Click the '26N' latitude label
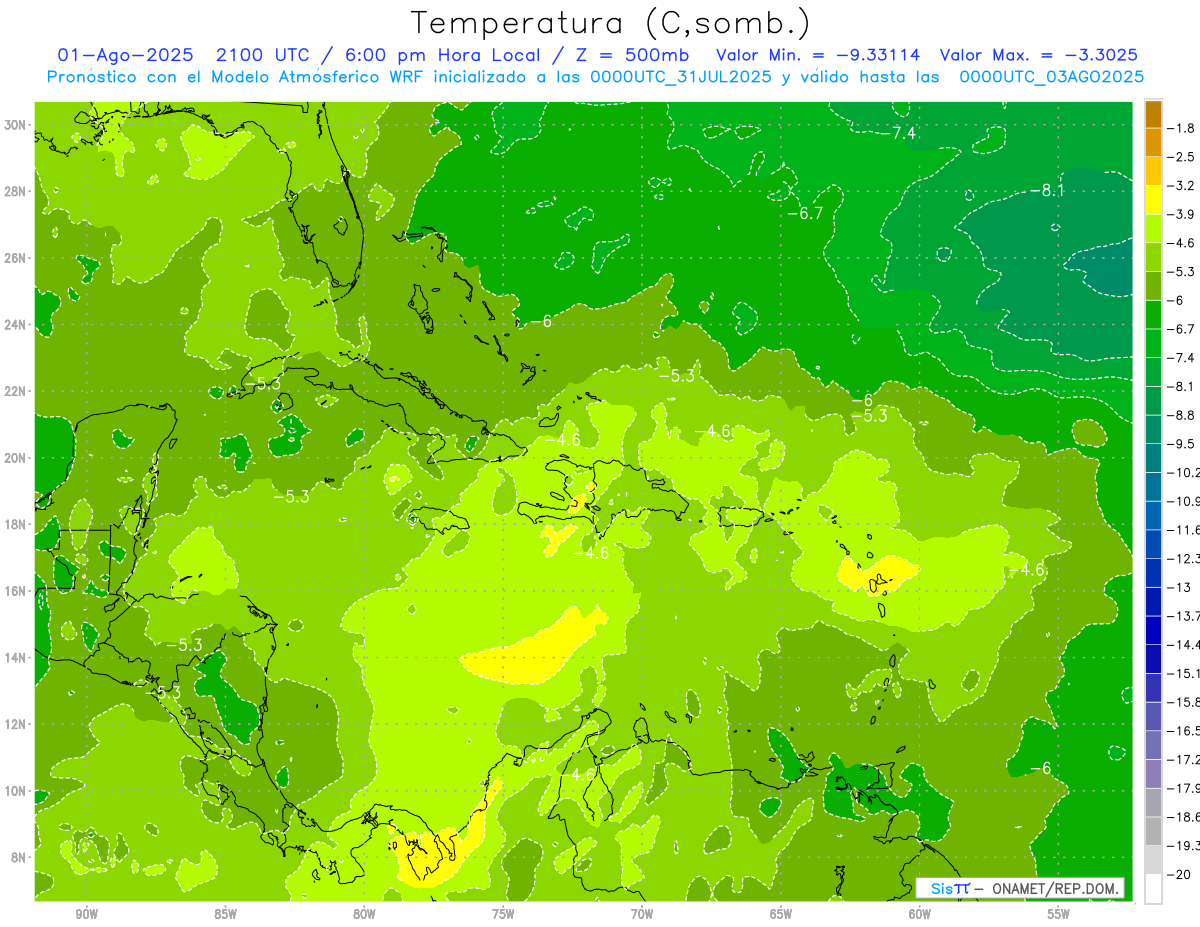This screenshot has height=927, width=1200. tap(17, 258)
